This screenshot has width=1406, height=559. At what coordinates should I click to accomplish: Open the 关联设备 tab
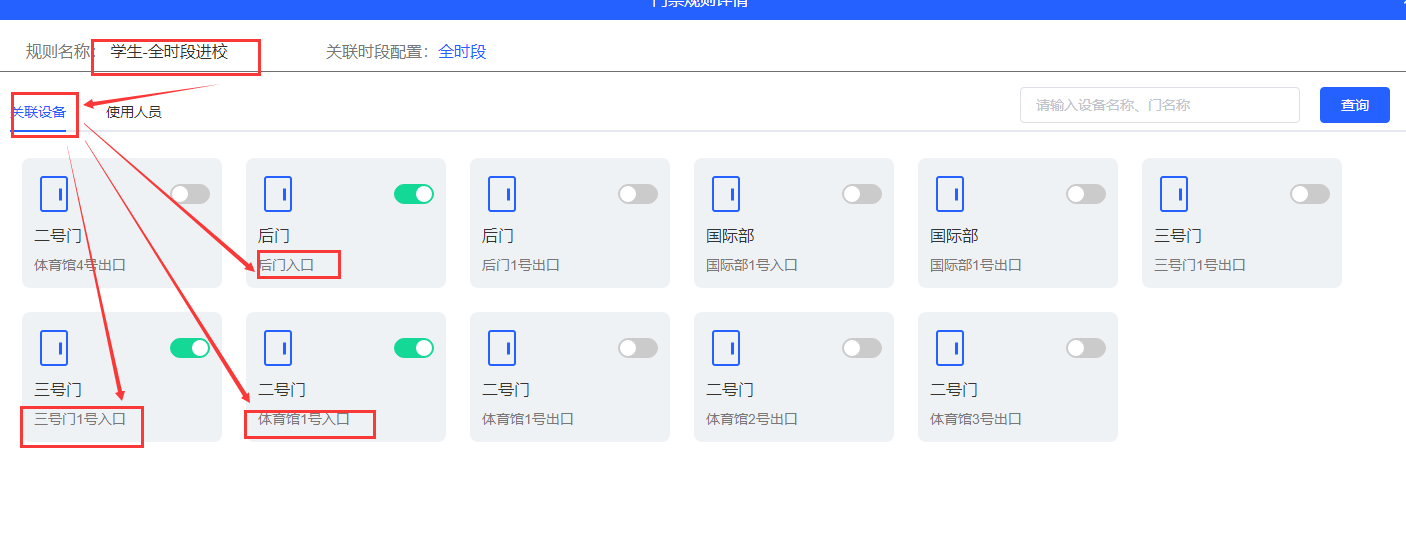pyautogui.click(x=39, y=112)
